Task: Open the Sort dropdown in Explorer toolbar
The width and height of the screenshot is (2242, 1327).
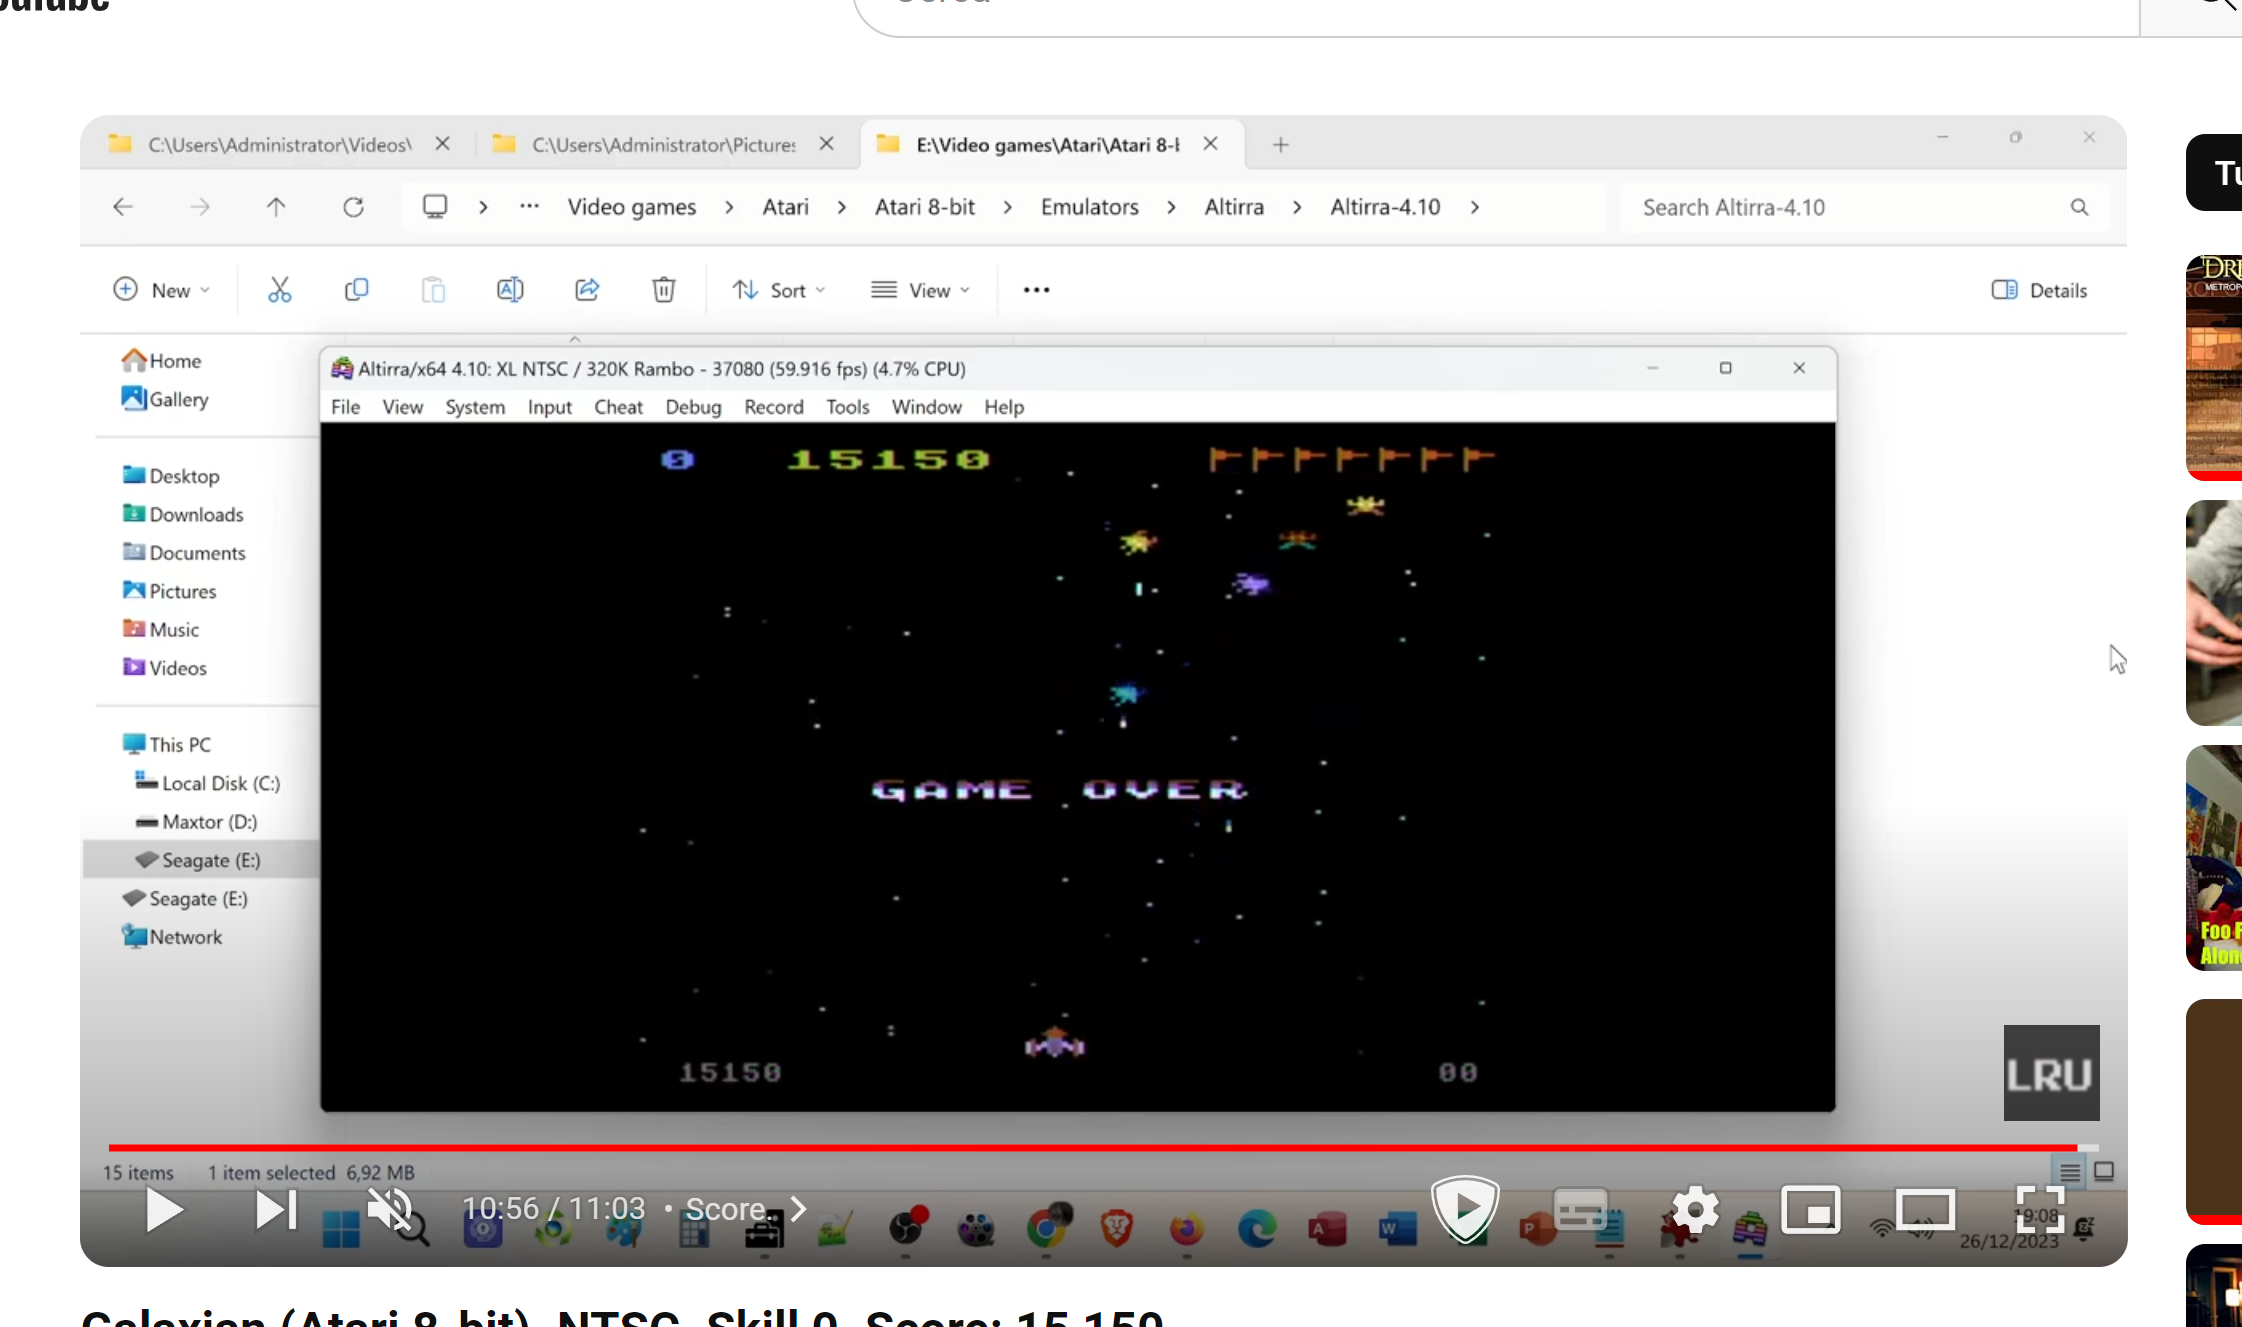Action: (x=780, y=290)
